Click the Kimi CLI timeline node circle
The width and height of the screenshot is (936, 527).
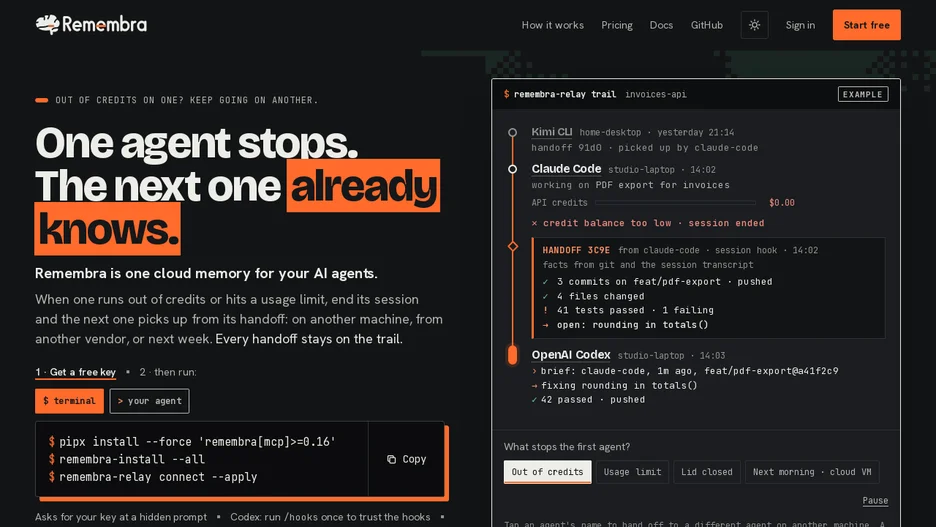click(512, 132)
